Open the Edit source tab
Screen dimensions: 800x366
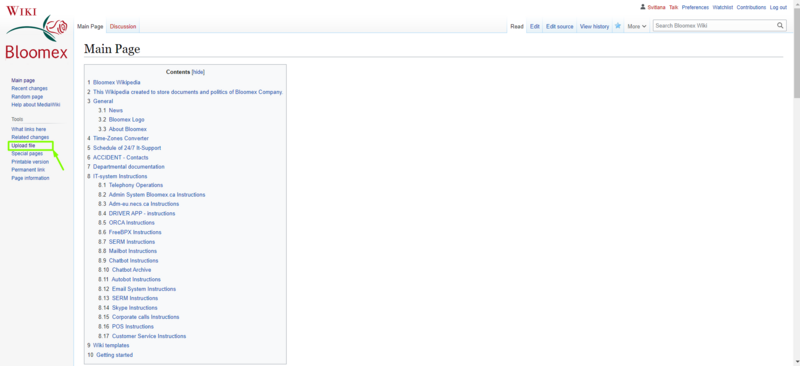tap(560, 27)
